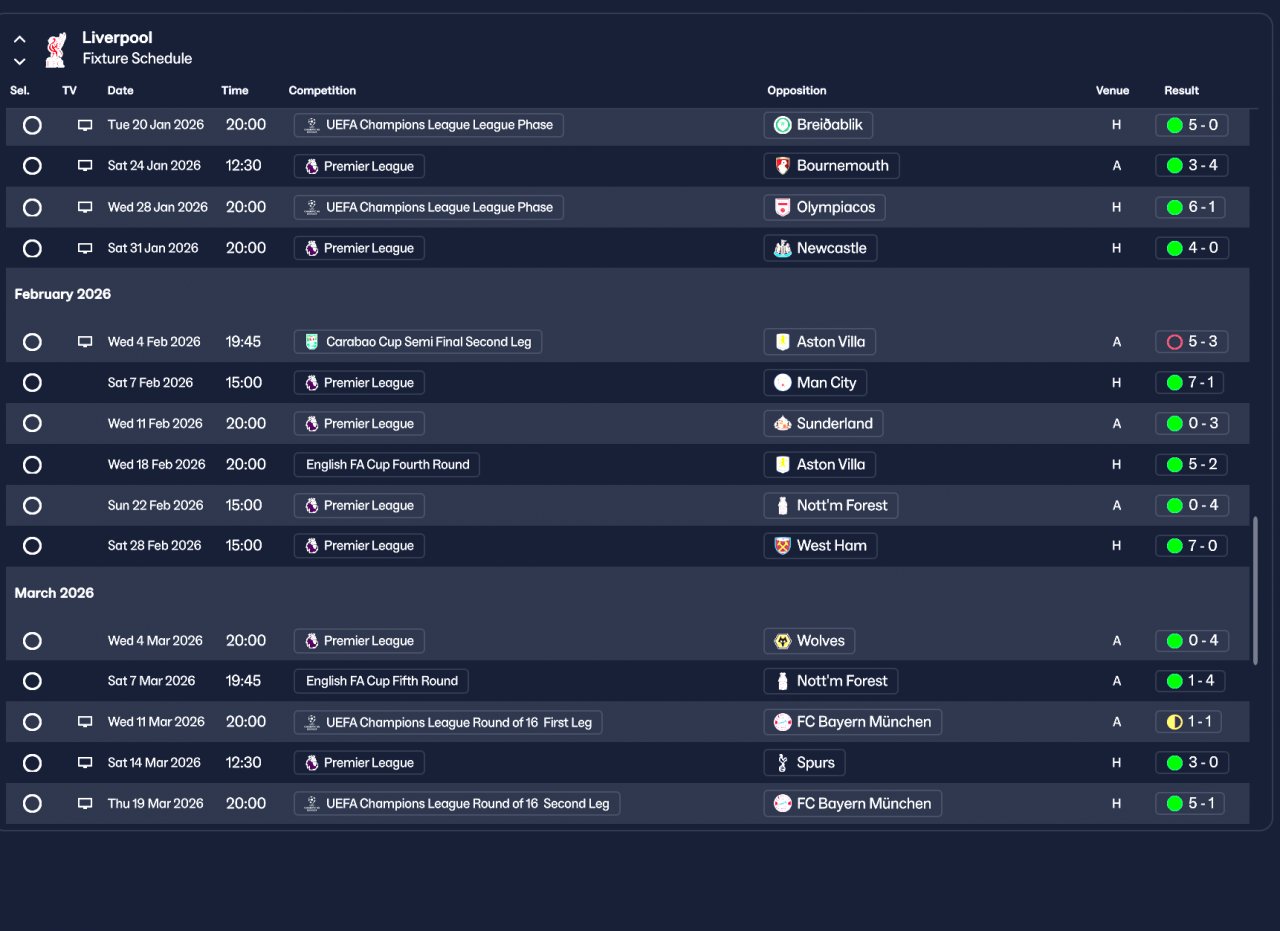Screen dimensions: 1280x931
Task: Select the 7 Feb Man City fixture radio
Action: [x=32, y=383]
